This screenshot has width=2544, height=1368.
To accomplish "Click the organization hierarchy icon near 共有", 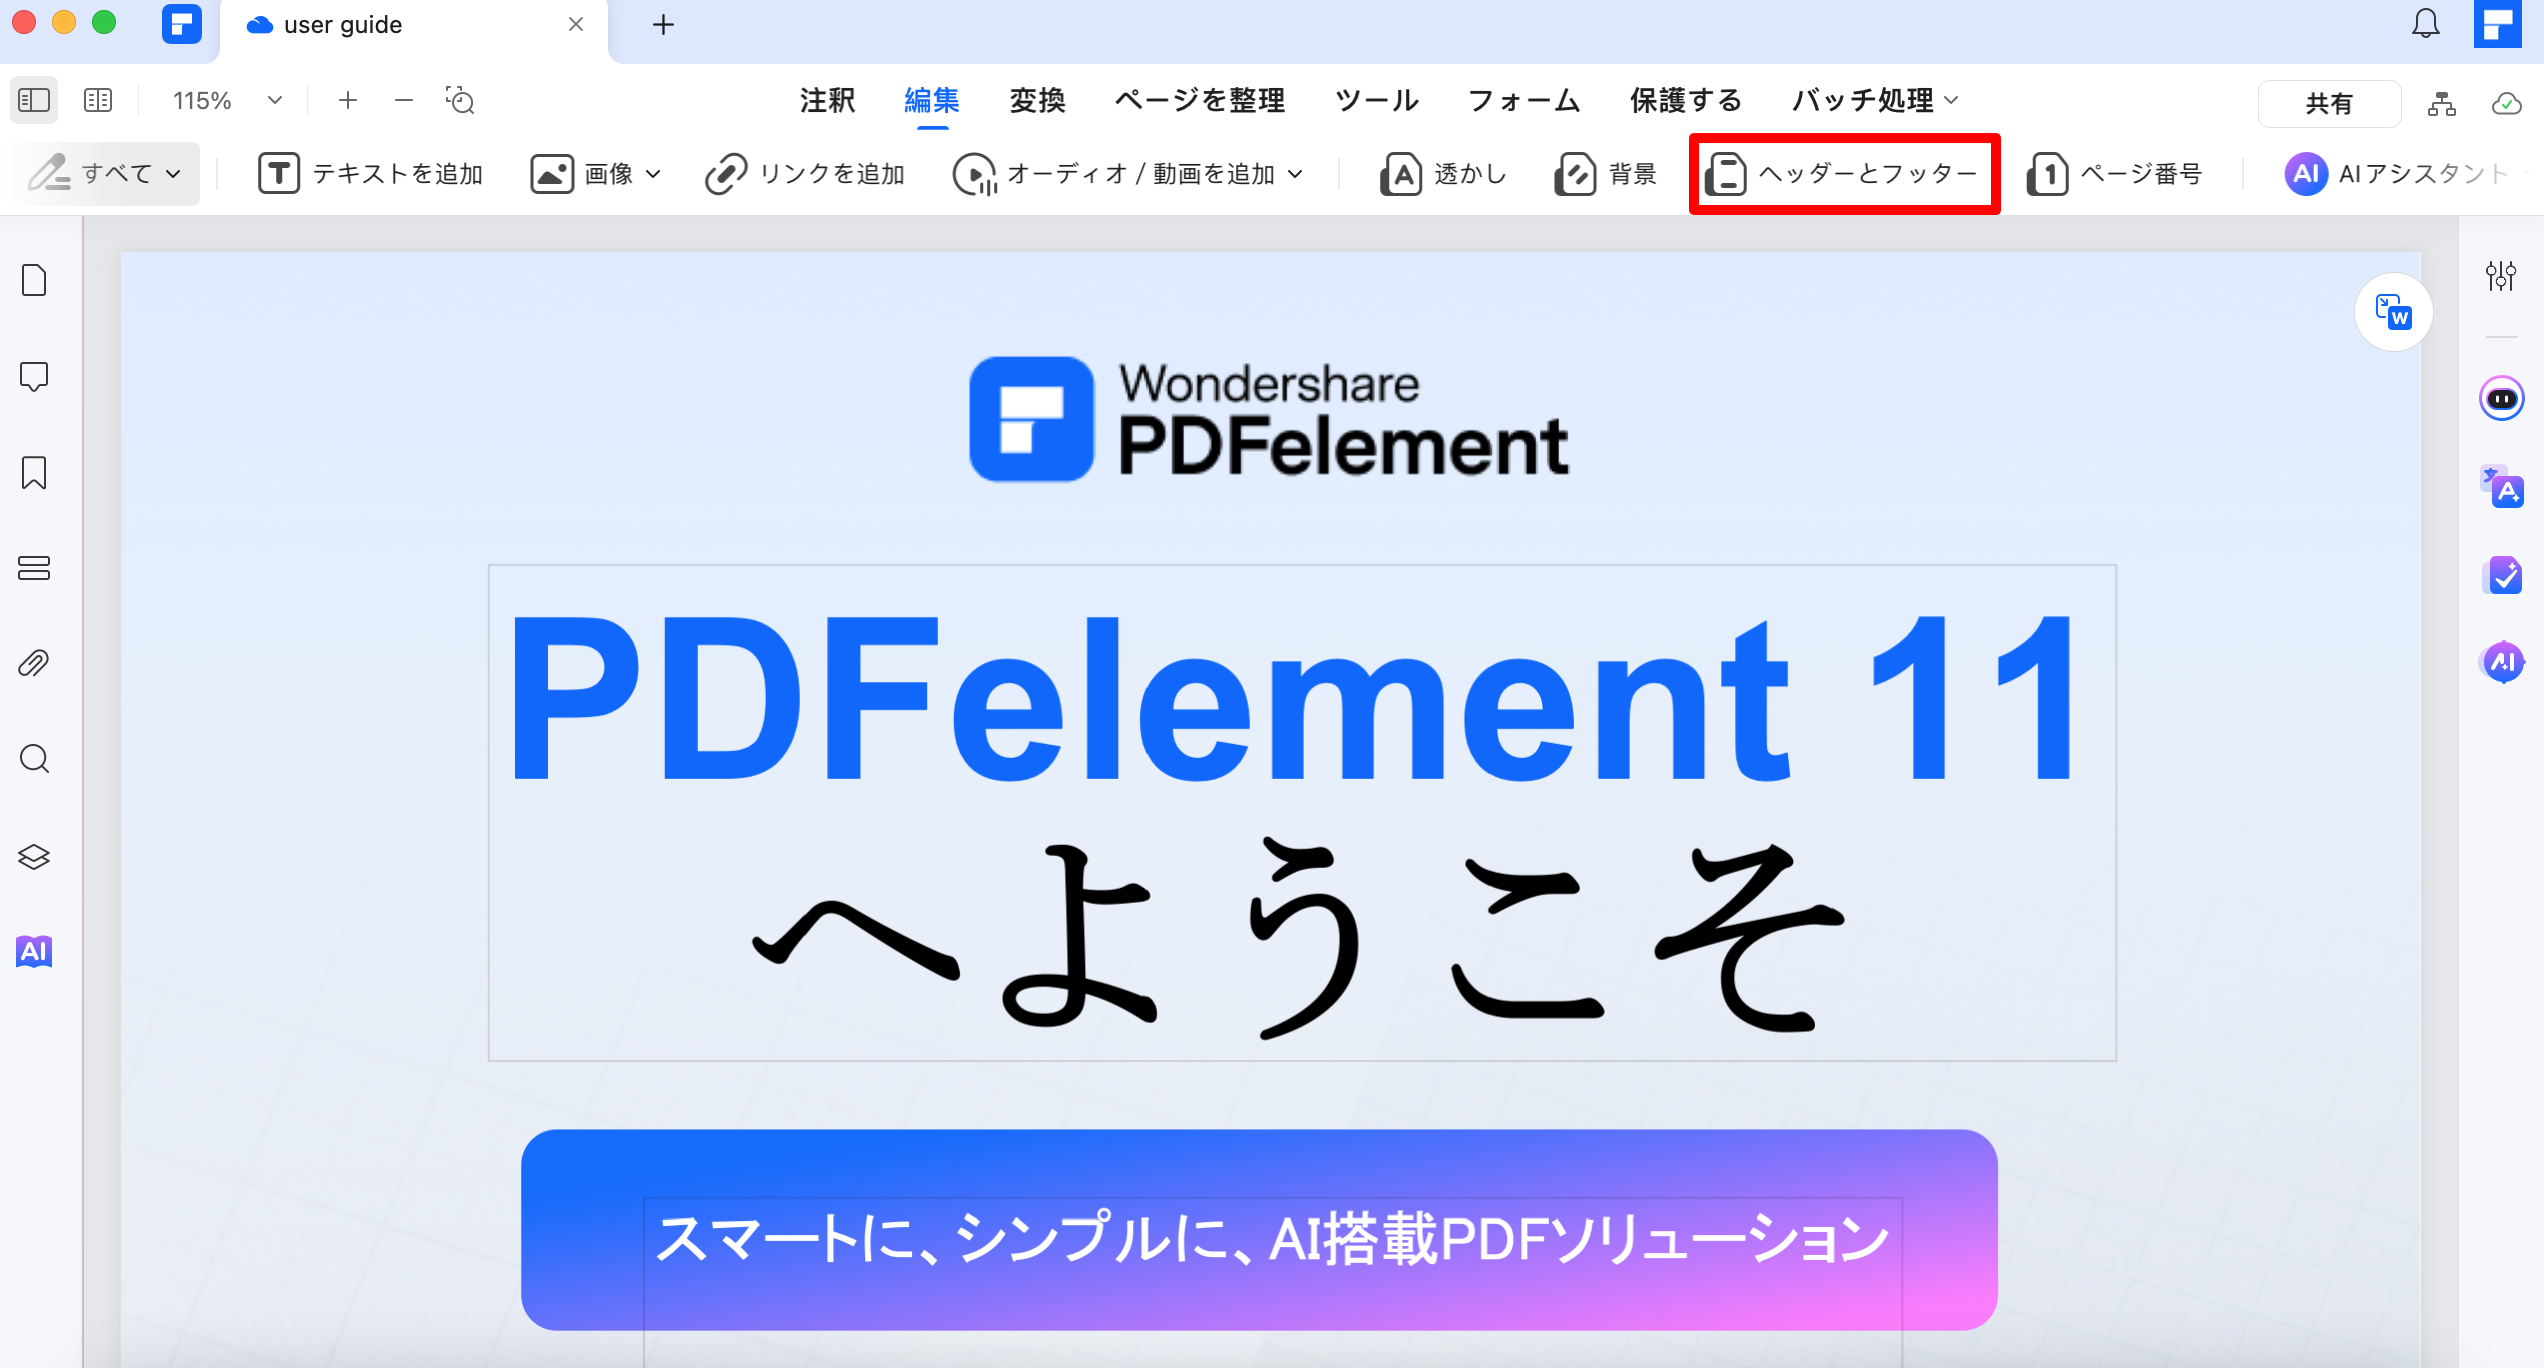I will point(2442,103).
